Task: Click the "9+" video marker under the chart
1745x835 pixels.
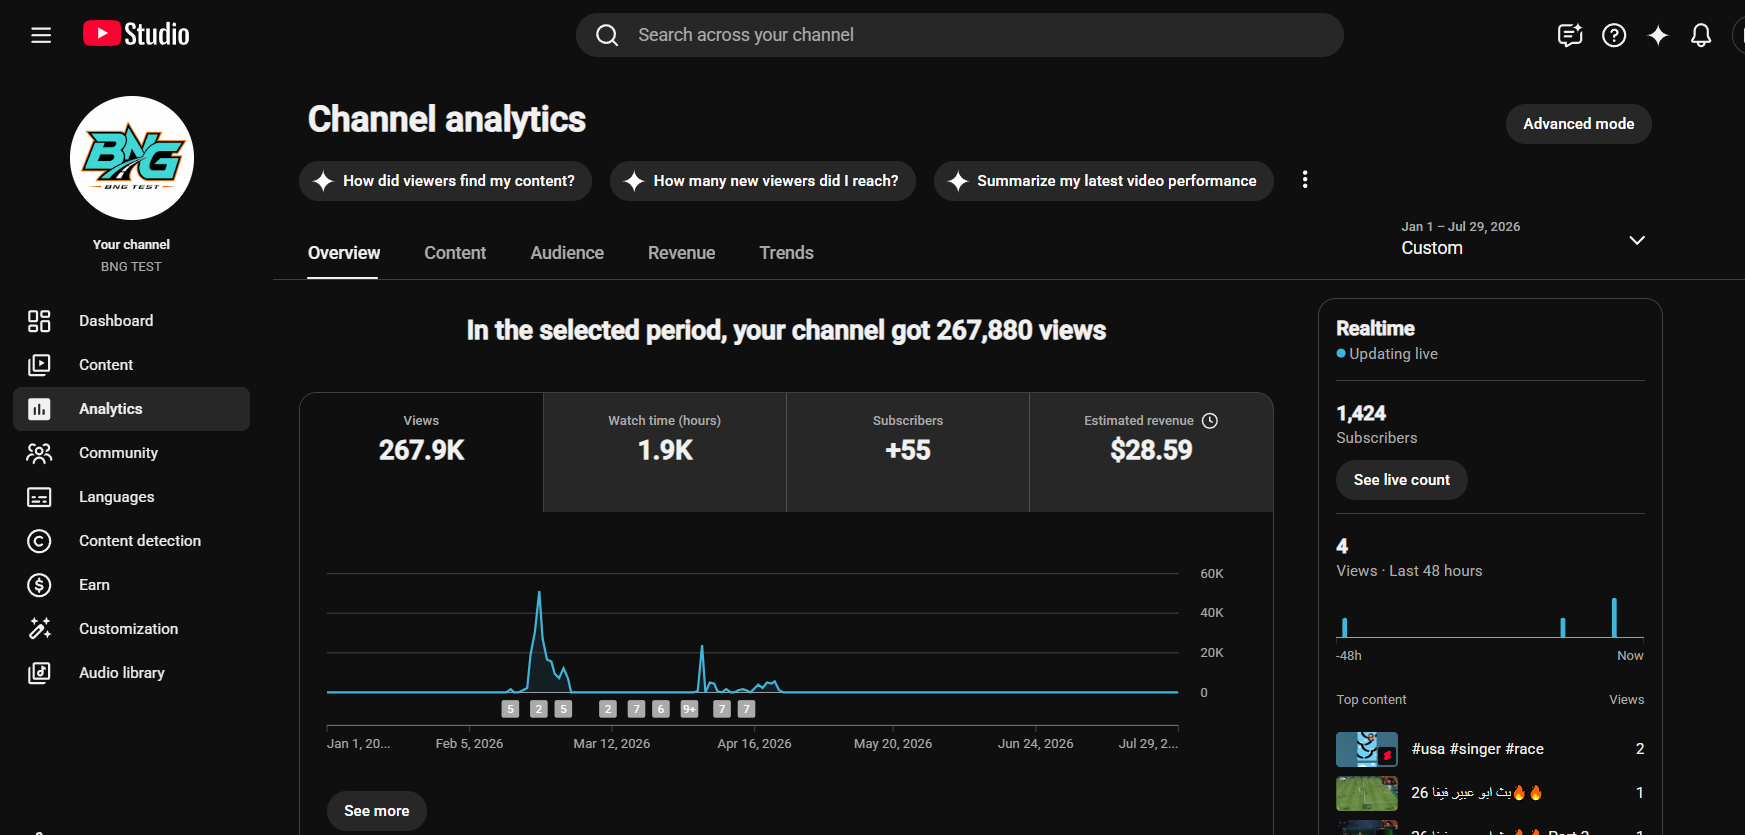Action: pos(689,709)
